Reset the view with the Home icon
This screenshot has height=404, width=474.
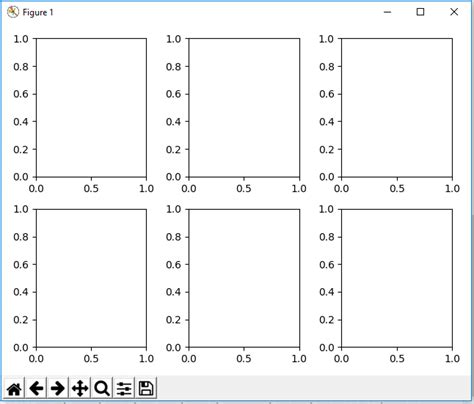click(14, 388)
